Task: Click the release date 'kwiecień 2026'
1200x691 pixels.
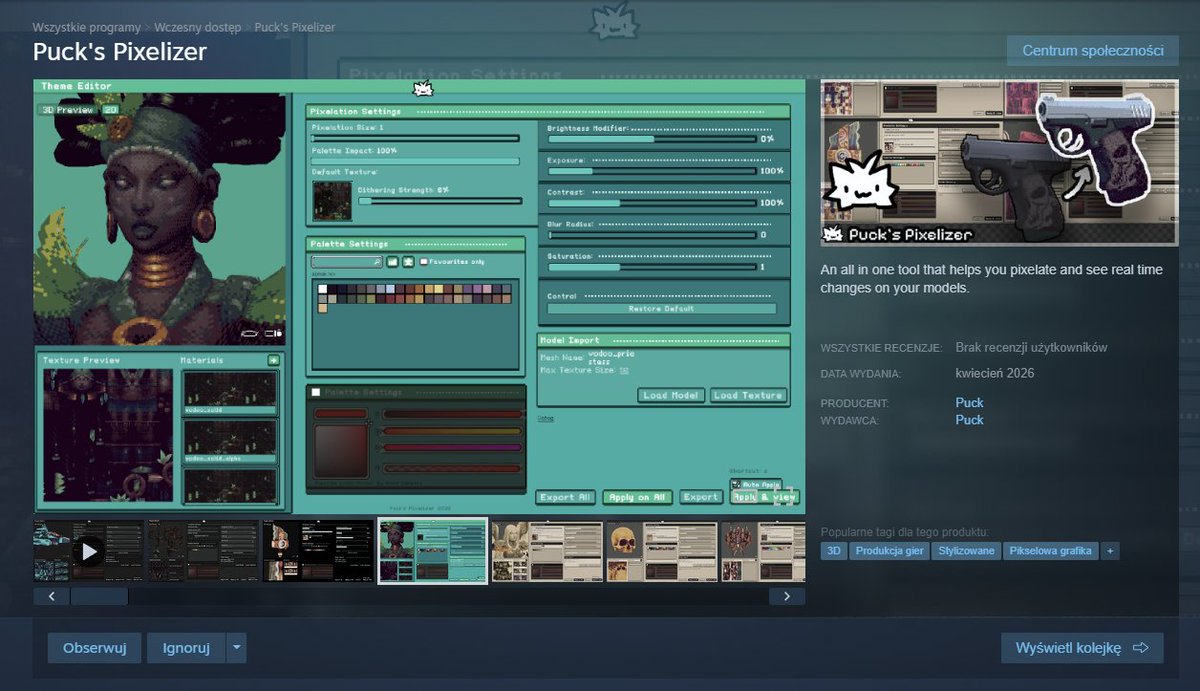Action: point(995,373)
